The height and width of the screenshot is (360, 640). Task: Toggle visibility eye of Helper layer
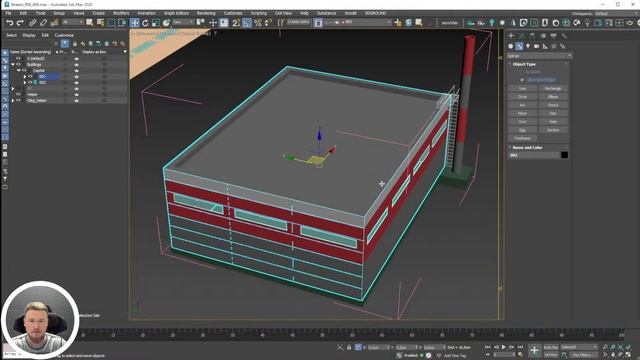[x=18, y=94]
